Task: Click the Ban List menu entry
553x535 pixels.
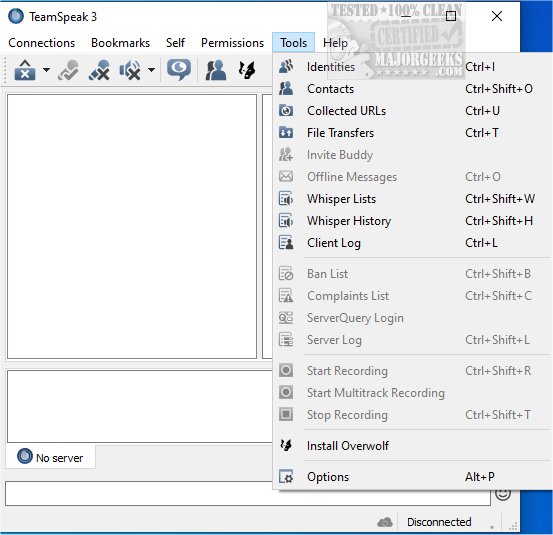Action: 412,274
